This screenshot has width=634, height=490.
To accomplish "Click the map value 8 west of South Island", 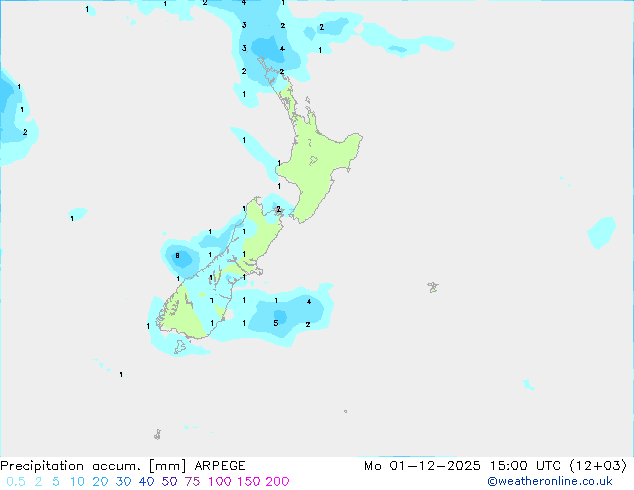I will [x=178, y=256].
